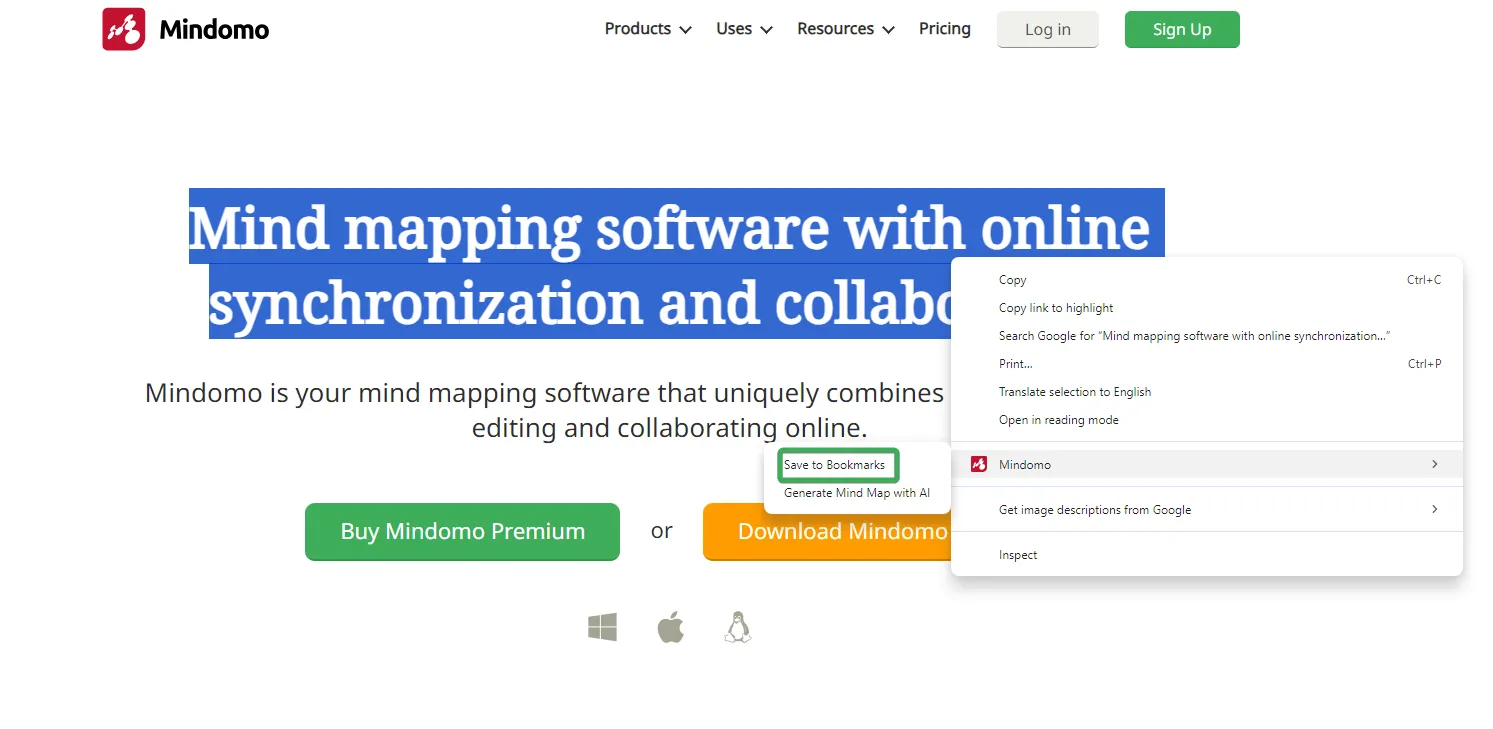Click Mindomo icon in context menu

(979, 465)
